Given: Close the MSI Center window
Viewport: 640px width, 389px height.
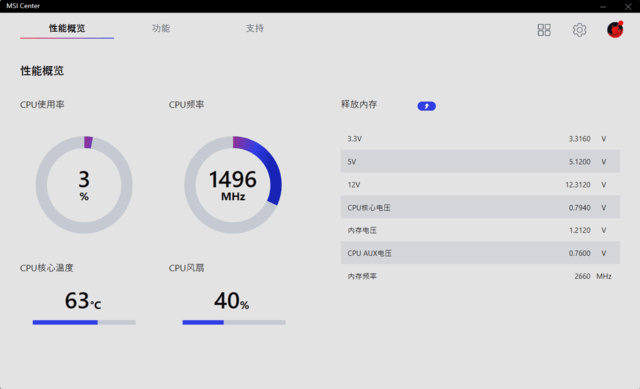Looking at the screenshot, I should pos(628,7).
